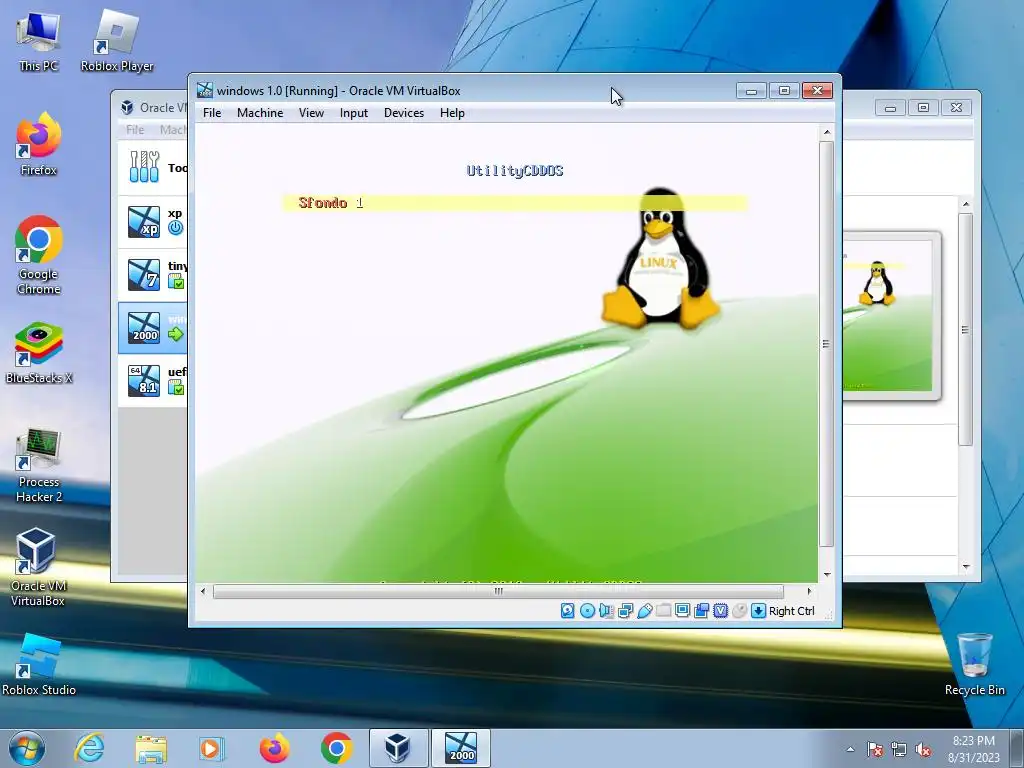Open the Oracle VM VirtualBox desktop shortcut

point(37,568)
